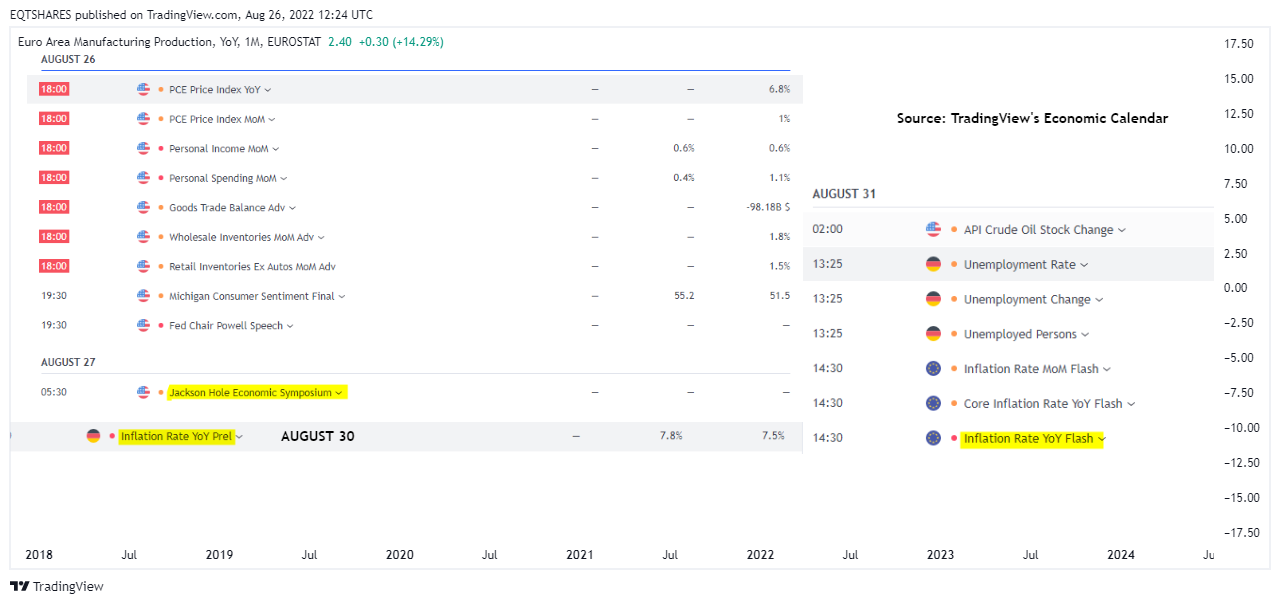1280x604 pixels.
Task: Click the US flag beside PCE Price Index MoM
Action: coord(143,119)
